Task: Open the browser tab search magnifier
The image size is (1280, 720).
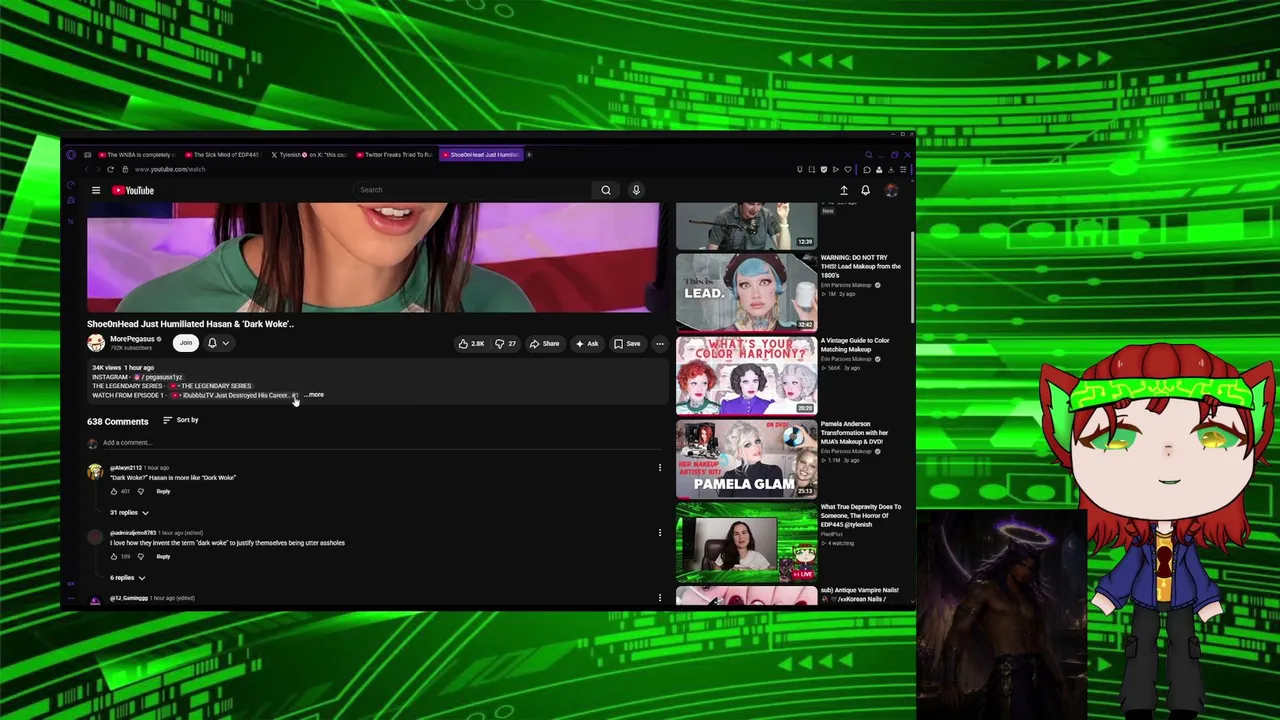Action: pyautogui.click(x=868, y=155)
